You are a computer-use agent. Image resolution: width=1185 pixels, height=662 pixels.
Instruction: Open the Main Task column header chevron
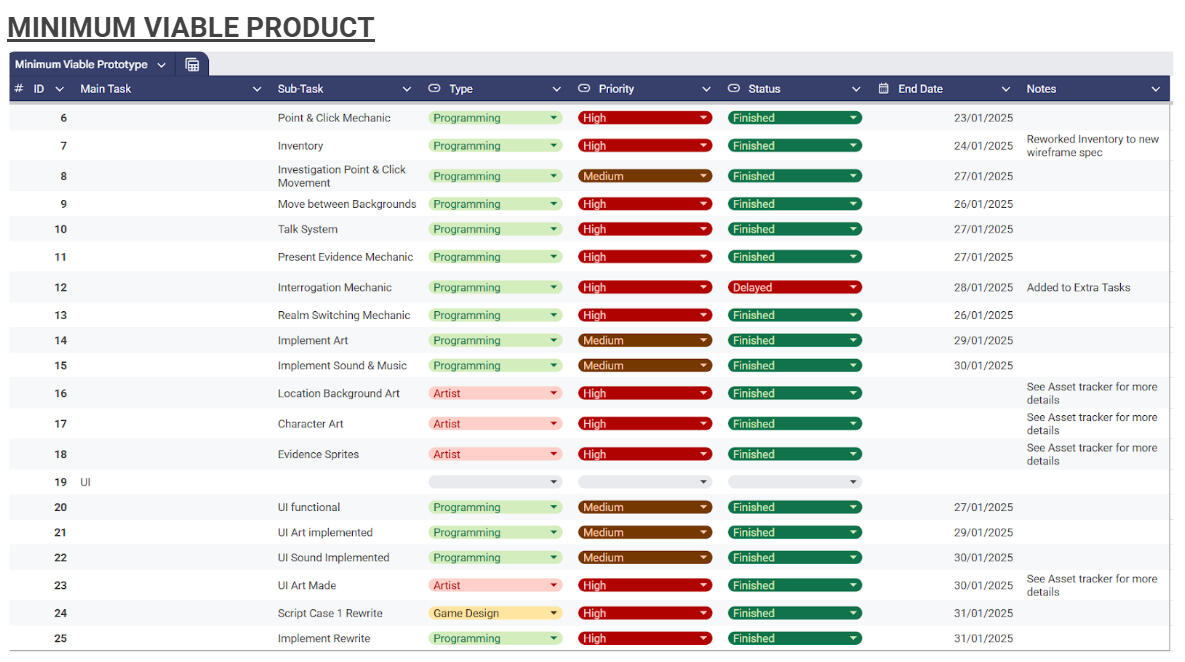257,89
